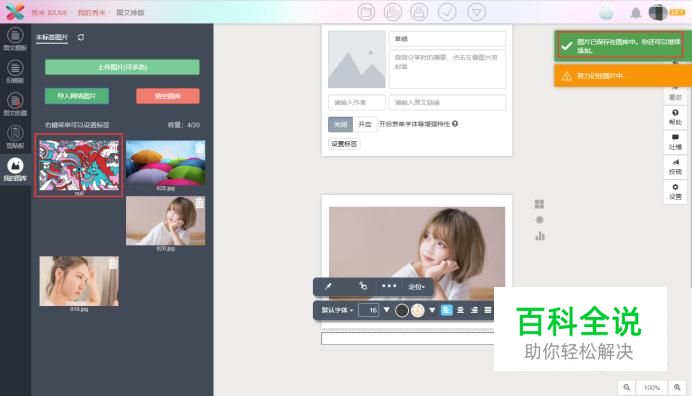Open the three-dots more options
The width and height of the screenshot is (692, 396).
389,286
